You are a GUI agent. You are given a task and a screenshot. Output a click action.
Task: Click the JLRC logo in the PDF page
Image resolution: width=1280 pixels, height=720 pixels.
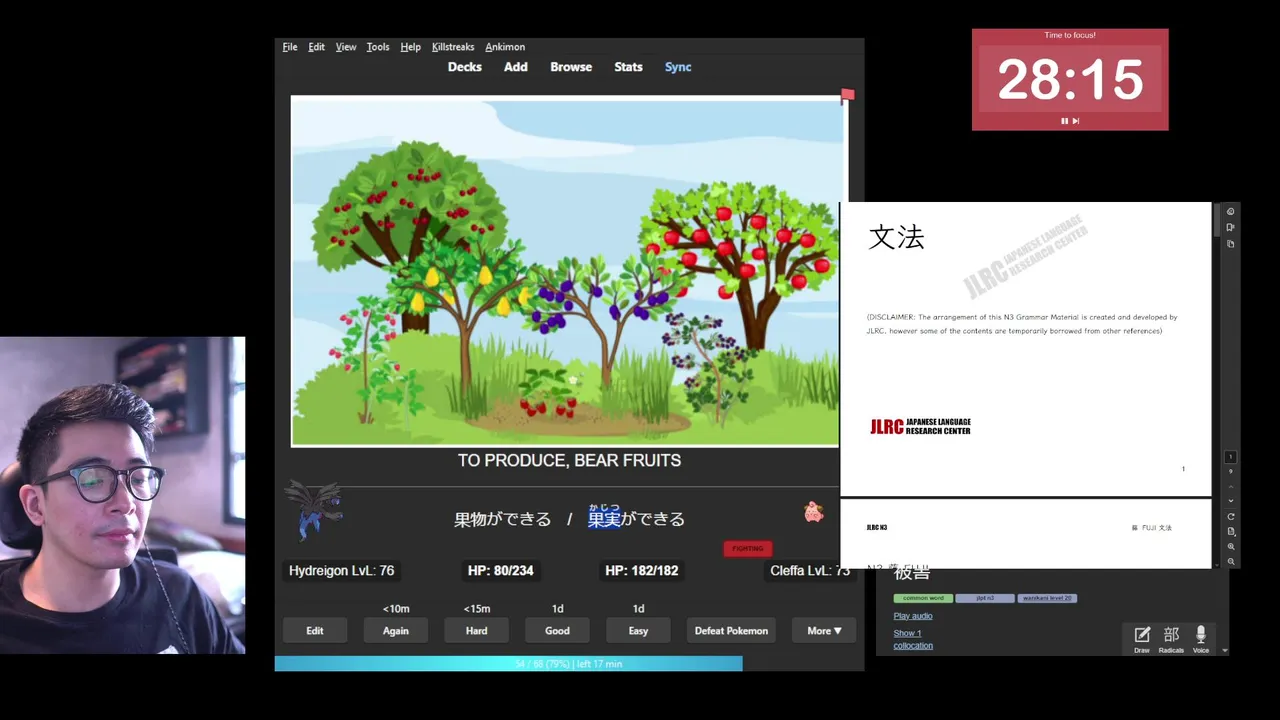point(920,427)
